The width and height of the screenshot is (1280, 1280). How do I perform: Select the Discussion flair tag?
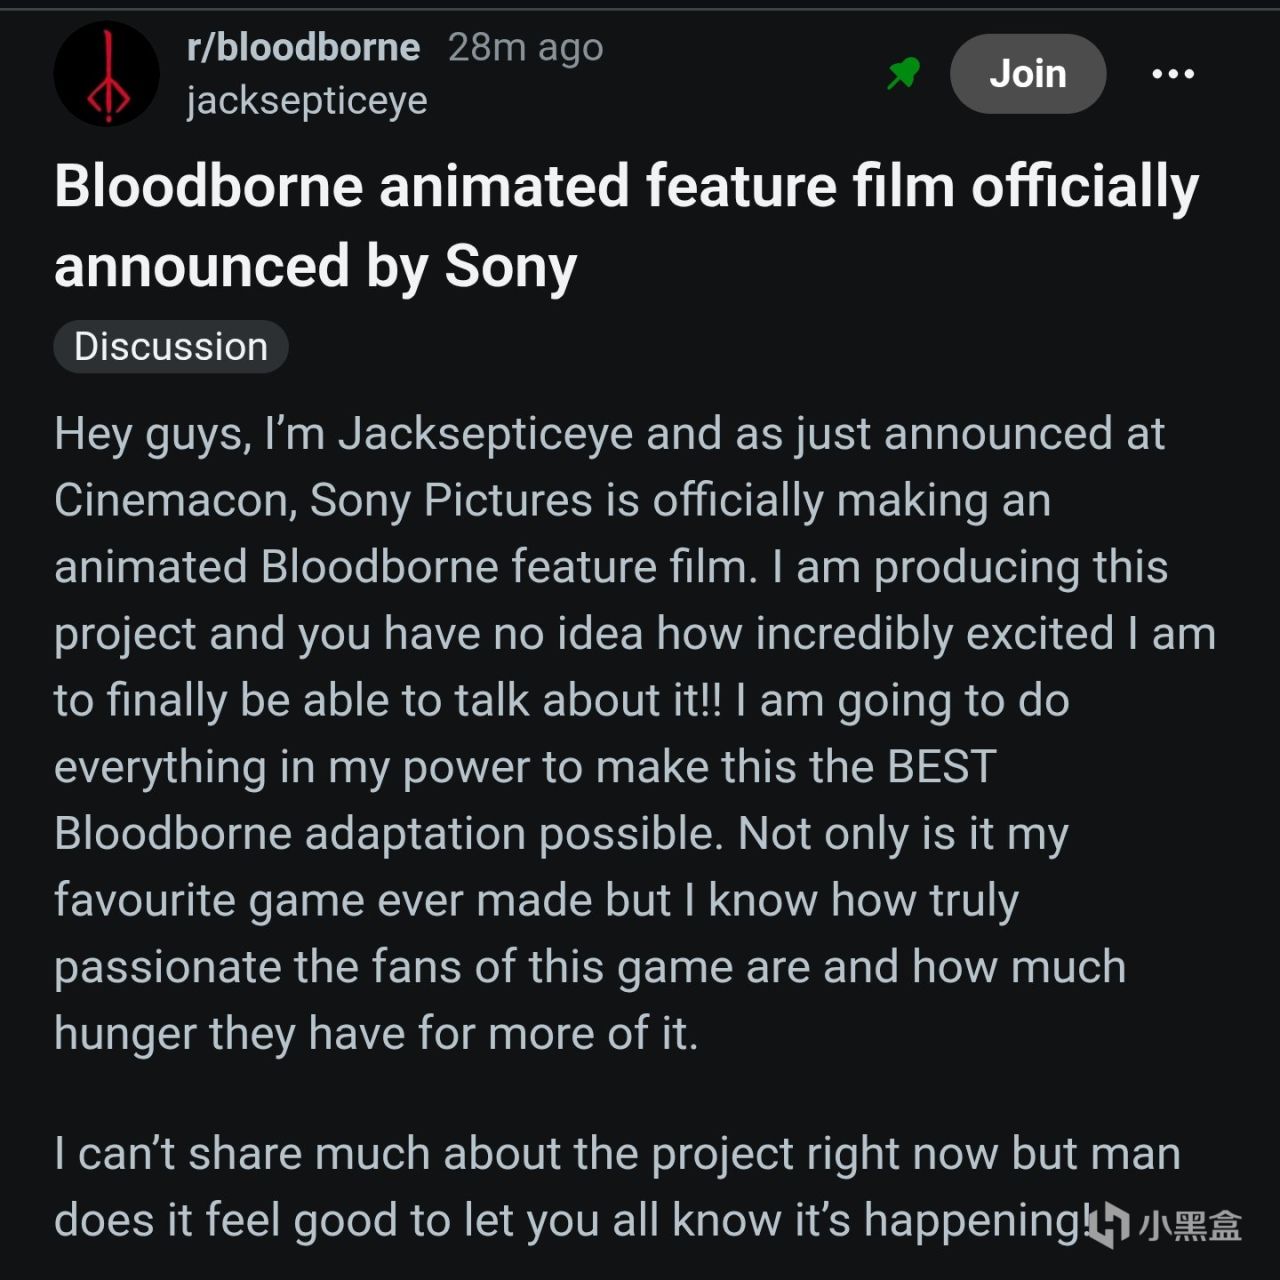[x=171, y=347]
